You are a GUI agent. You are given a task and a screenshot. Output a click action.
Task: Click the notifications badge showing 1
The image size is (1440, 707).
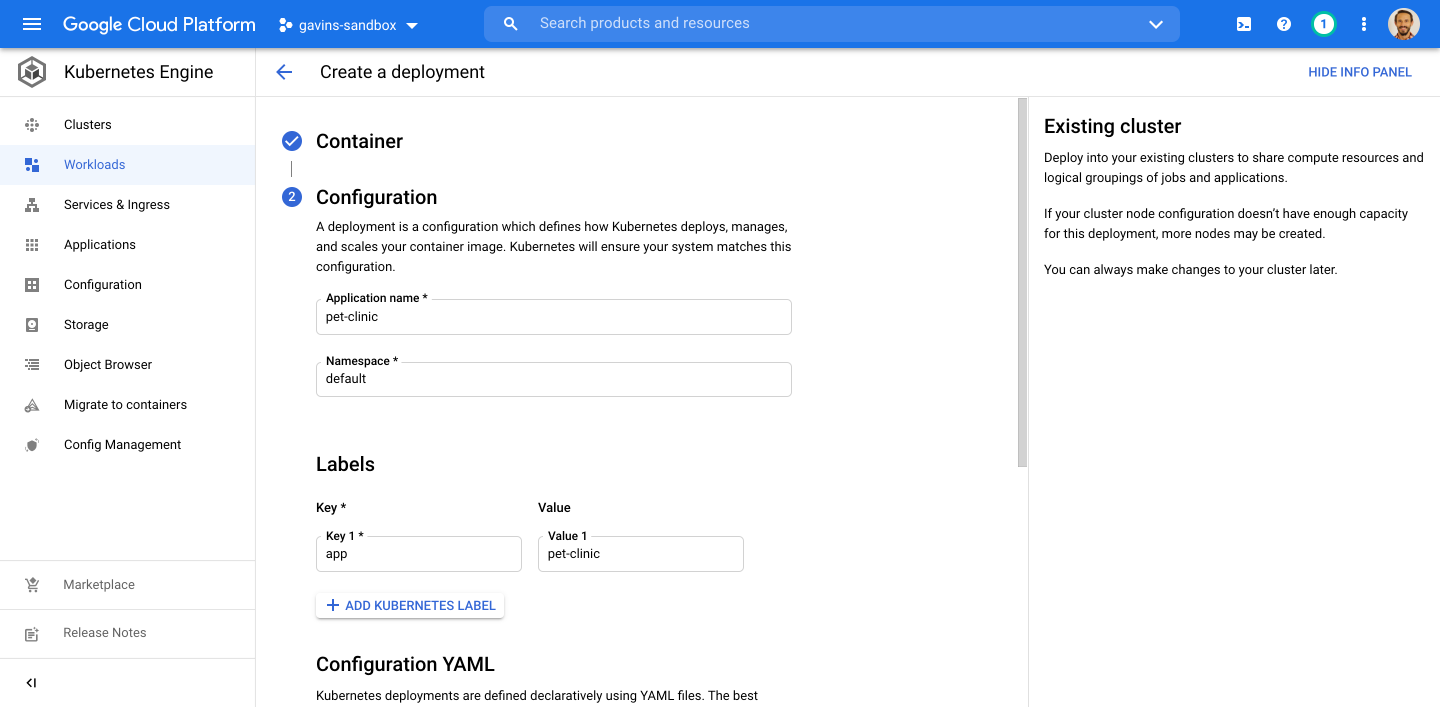point(1323,23)
